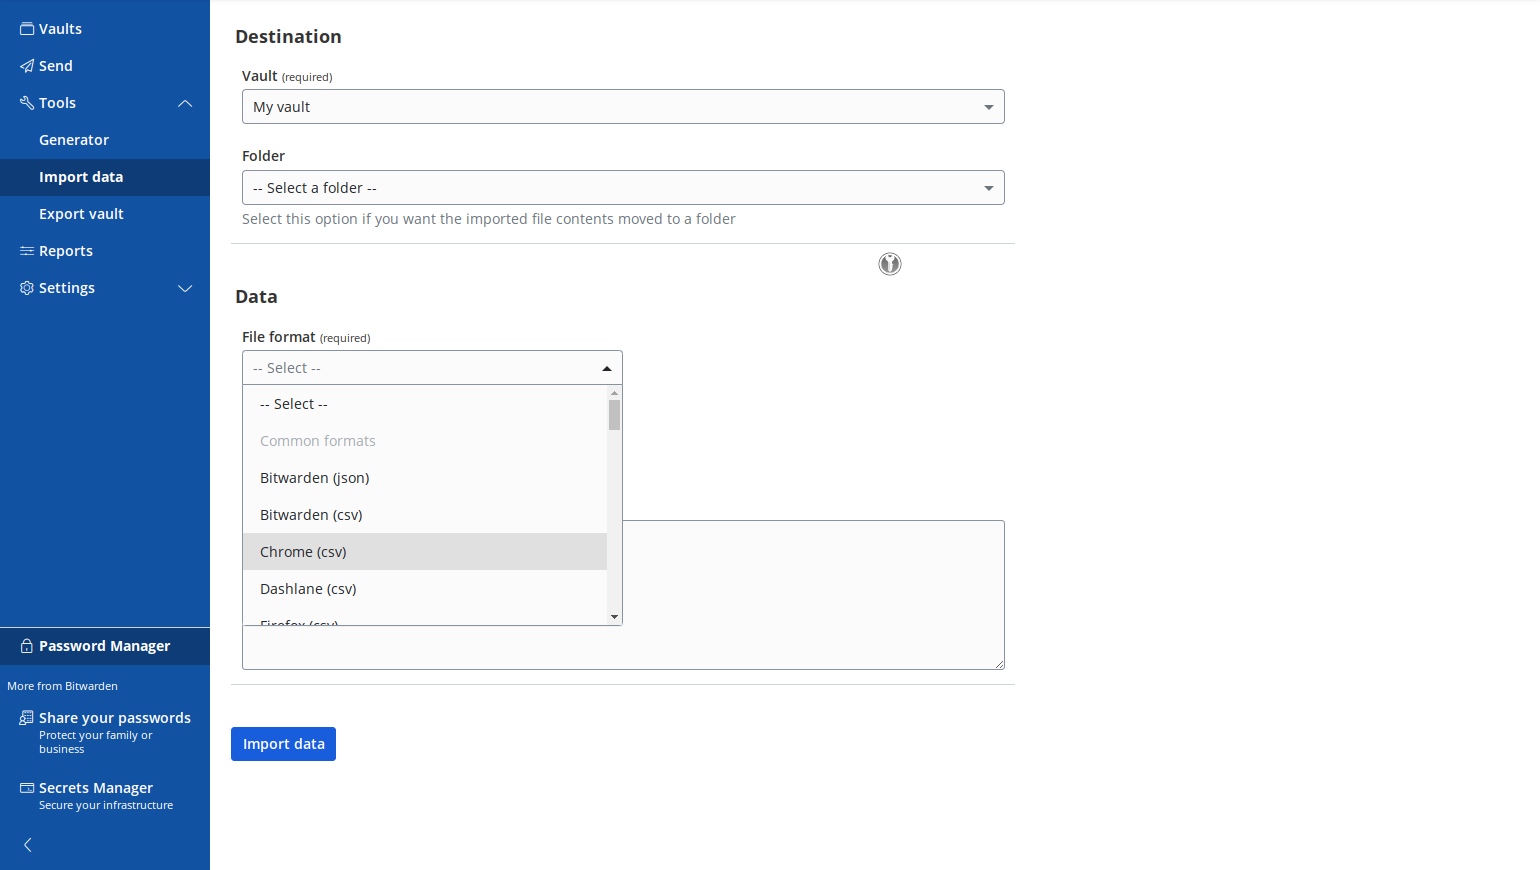The image size is (1540, 870).
Task: Click the Reports label in sidebar
Action: pyautogui.click(x=66, y=251)
